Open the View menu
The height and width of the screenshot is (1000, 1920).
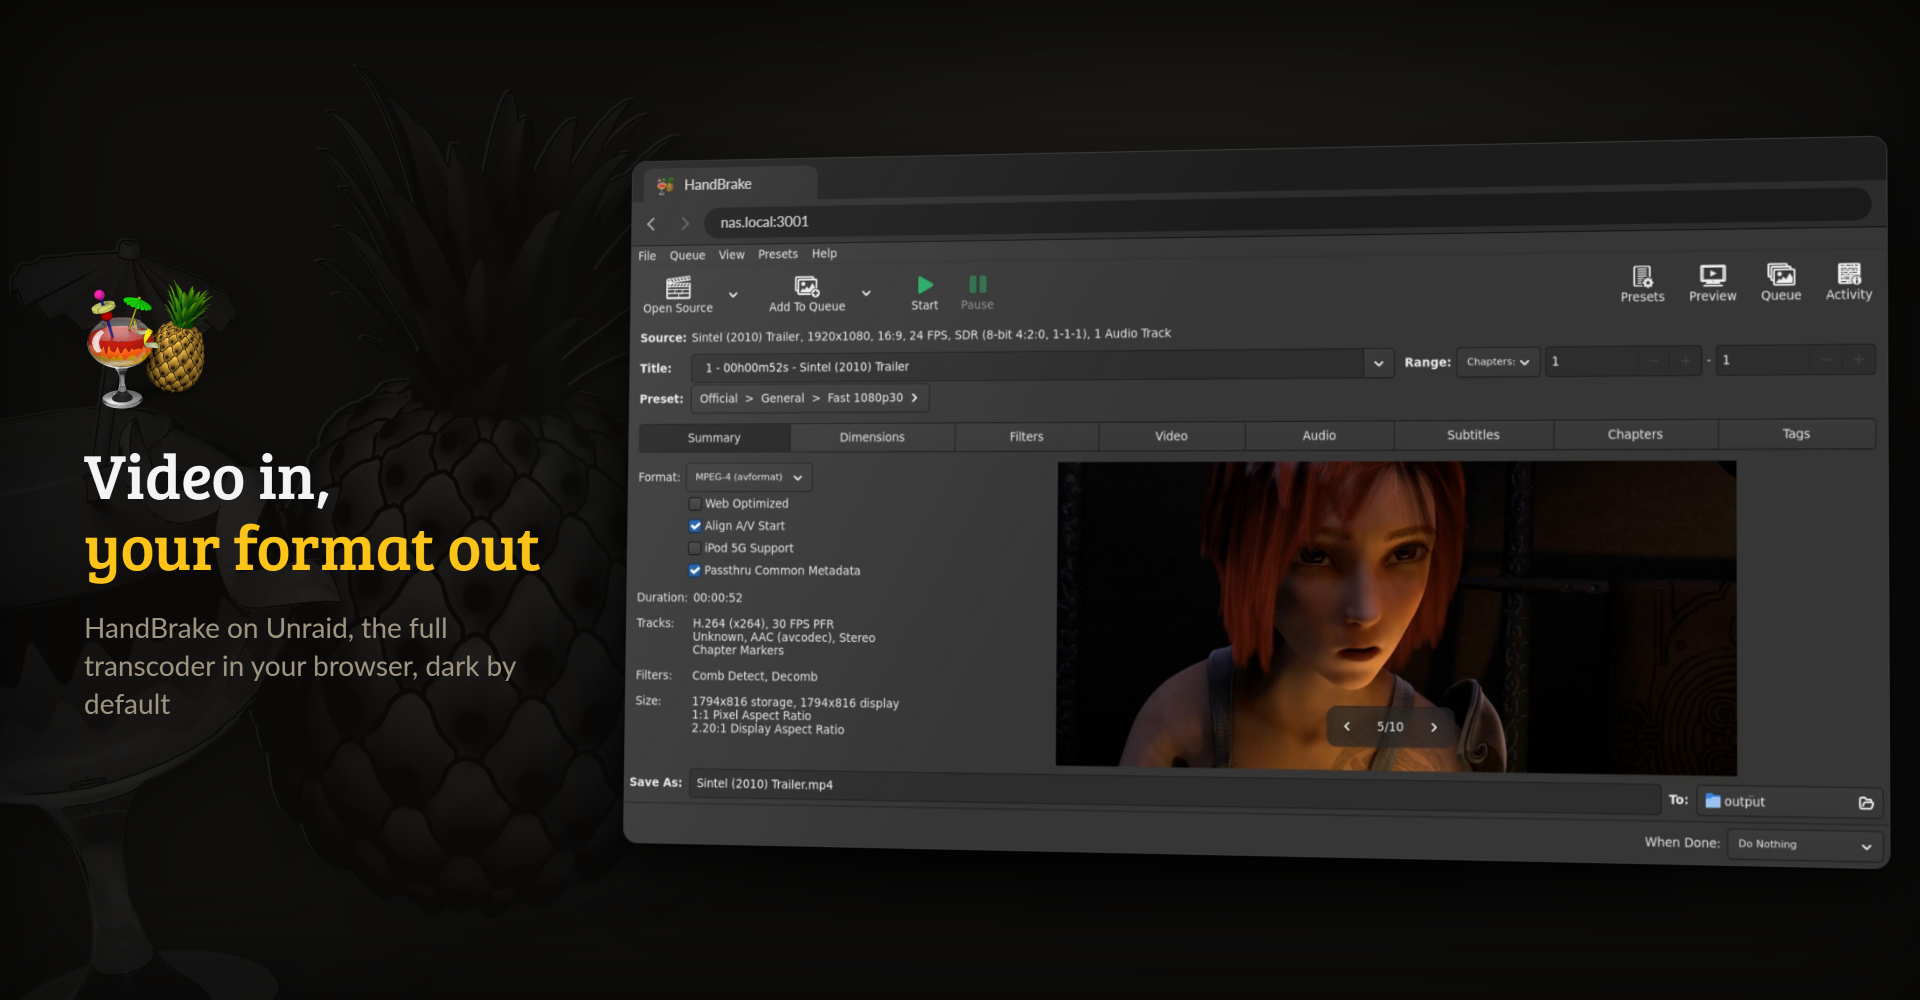[x=731, y=255]
